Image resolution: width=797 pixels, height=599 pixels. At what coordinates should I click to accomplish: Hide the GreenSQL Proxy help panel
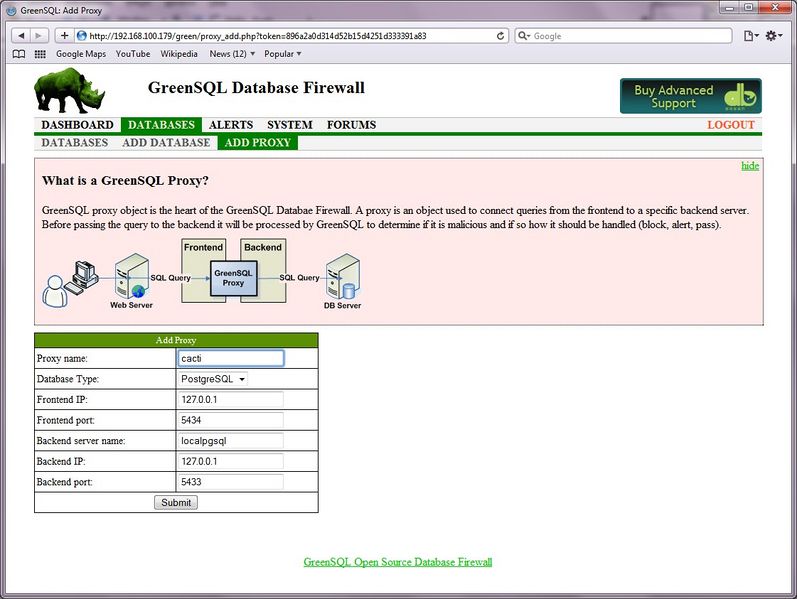(x=750, y=166)
